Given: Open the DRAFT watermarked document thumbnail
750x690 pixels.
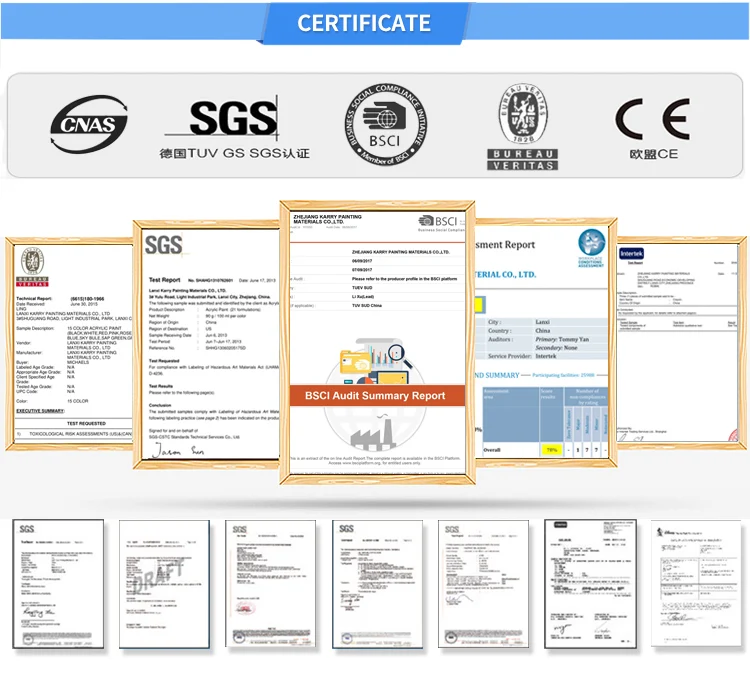Looking at the screenshot, I should (165, 584).
